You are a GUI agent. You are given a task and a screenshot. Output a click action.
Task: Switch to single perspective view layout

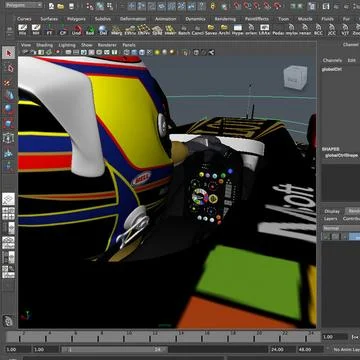coord(9,199)
